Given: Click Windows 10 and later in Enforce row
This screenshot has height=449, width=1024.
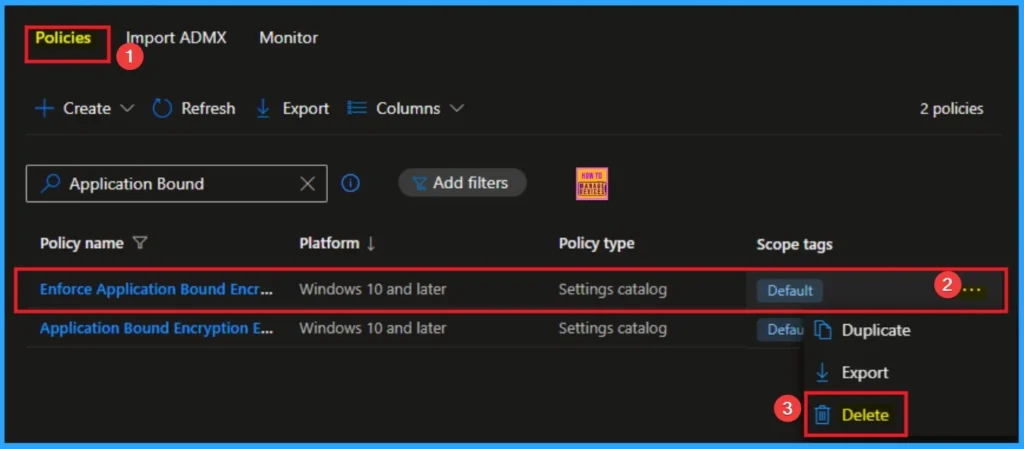Looking at the screenshot, I should pyautogui.click(x=372, y=288).
